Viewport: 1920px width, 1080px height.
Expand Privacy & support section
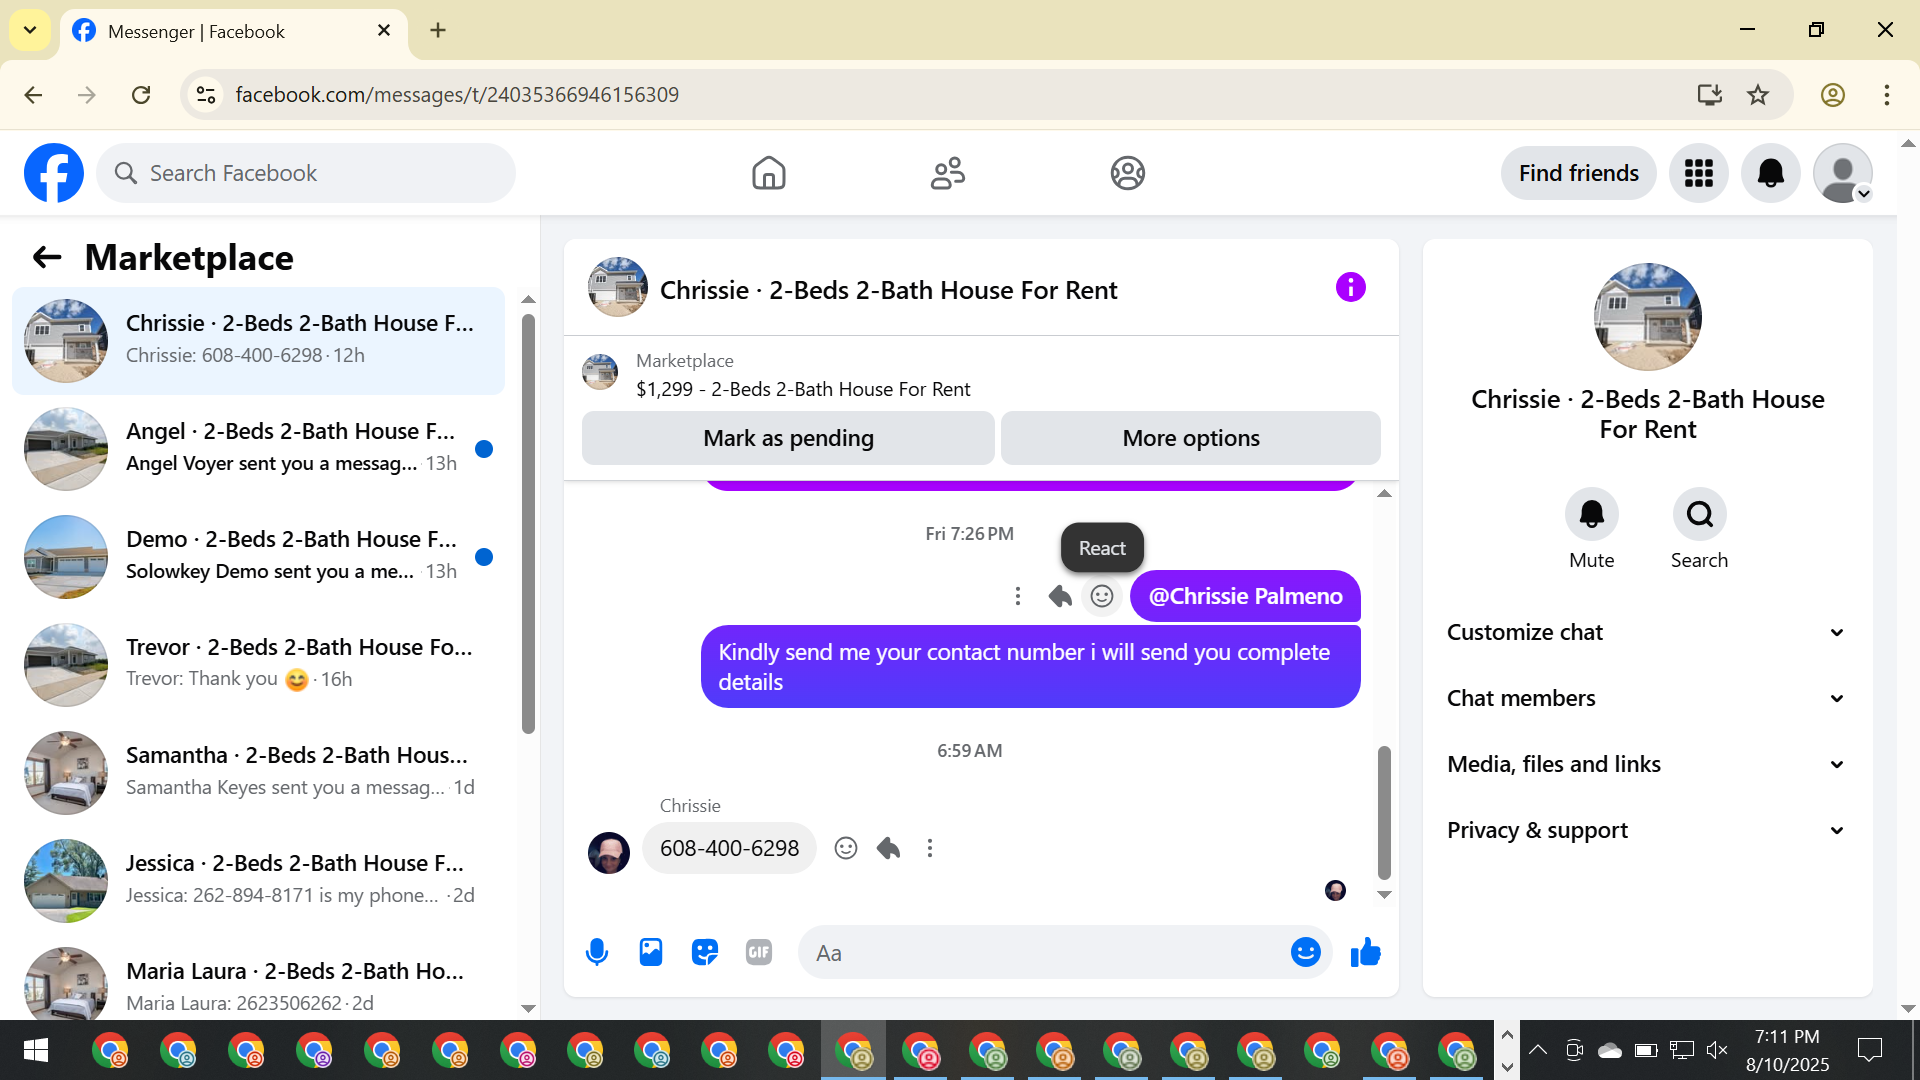(x=1647, y=830)
